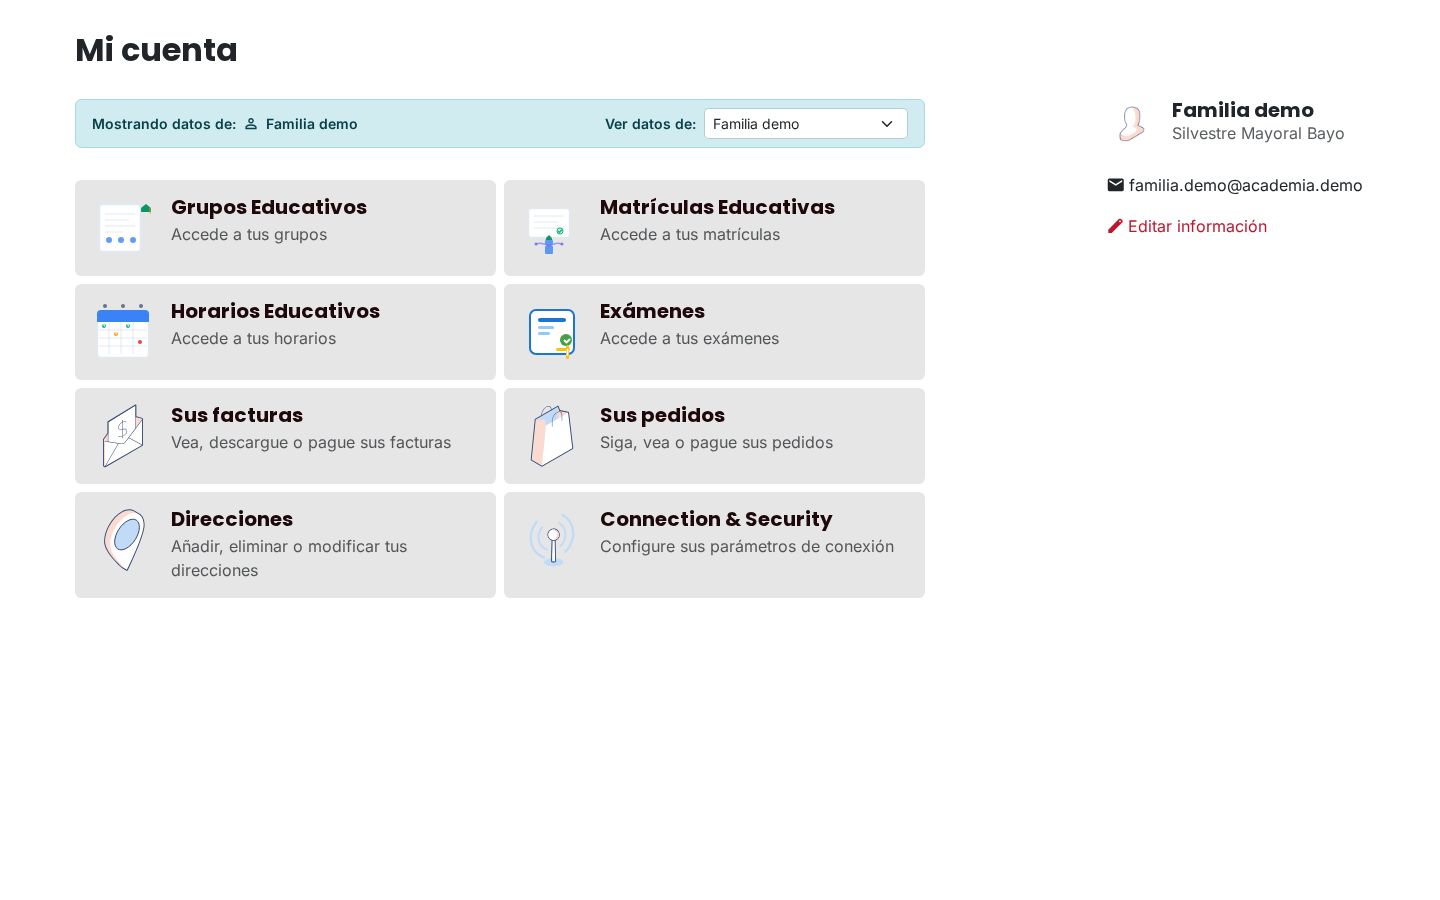Click the Familia demo profile heading

1243,110
